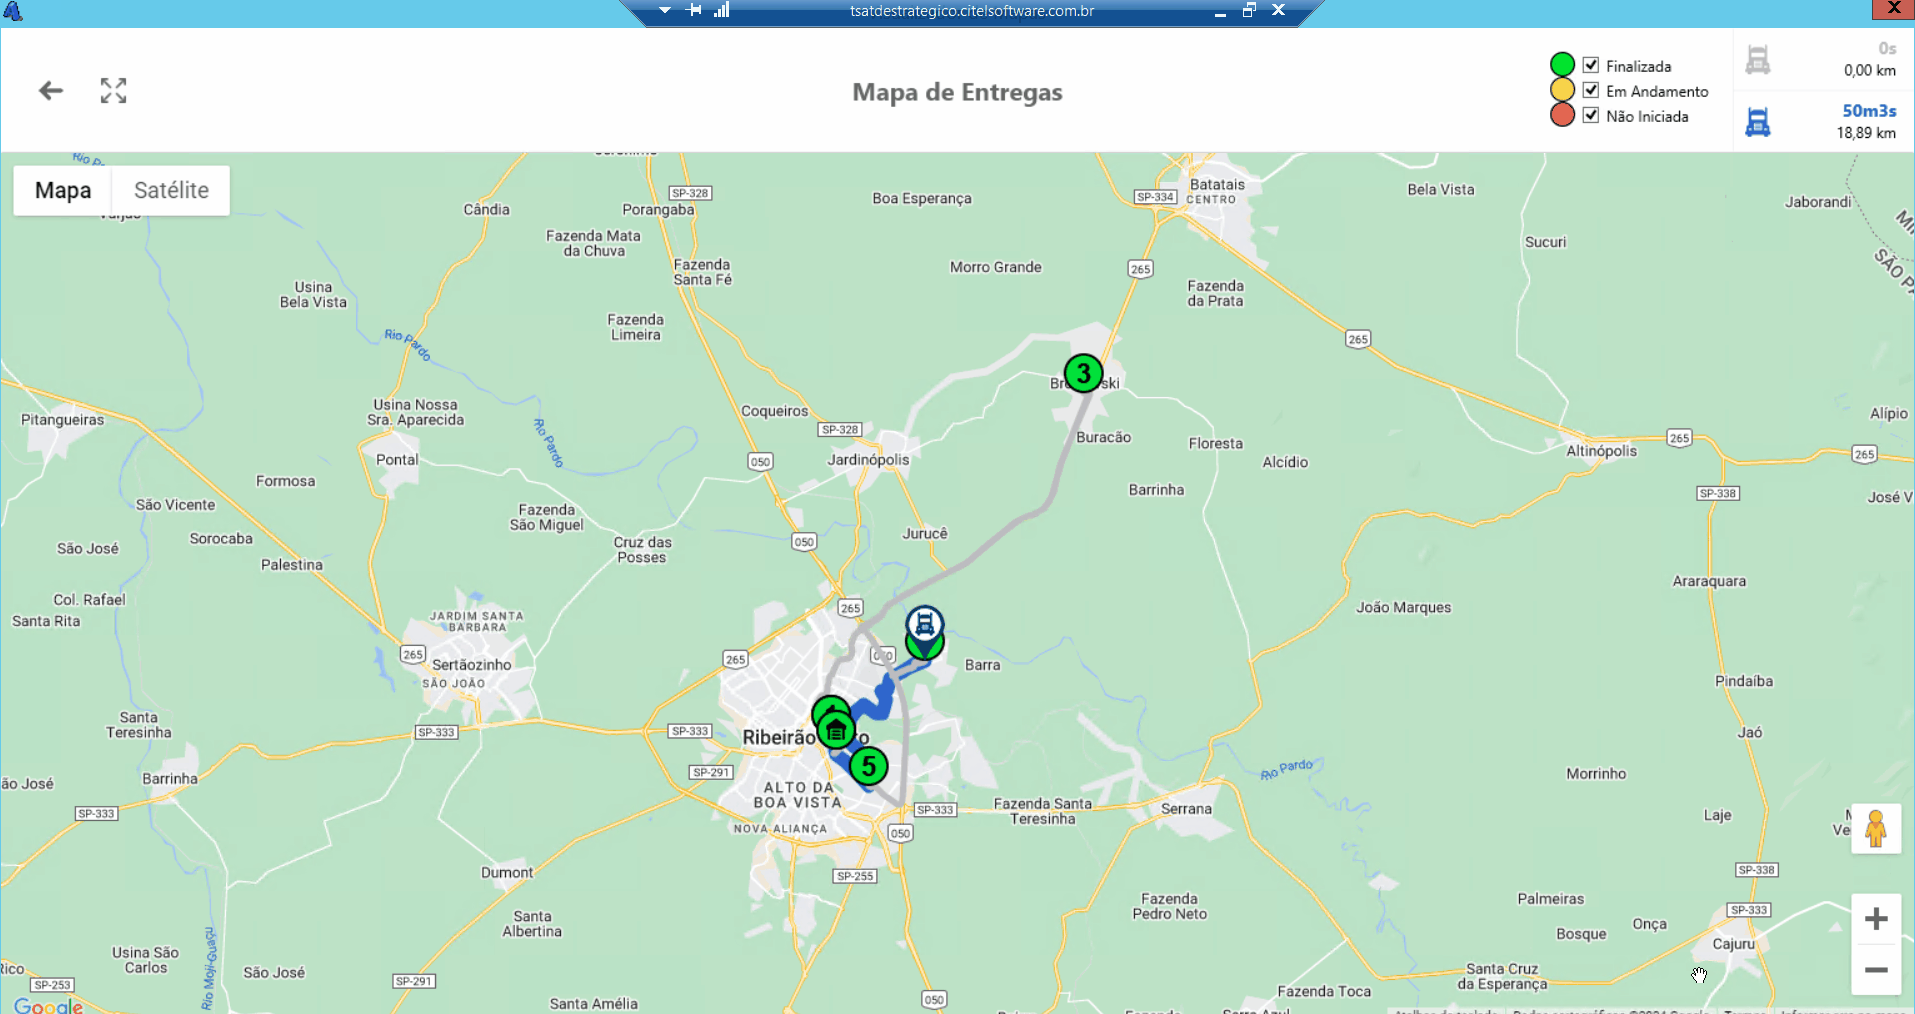Select delivery marker number 5
Image resolution: width=1915 pixels, height=1014 pixels.
click(x=869, y=767)
